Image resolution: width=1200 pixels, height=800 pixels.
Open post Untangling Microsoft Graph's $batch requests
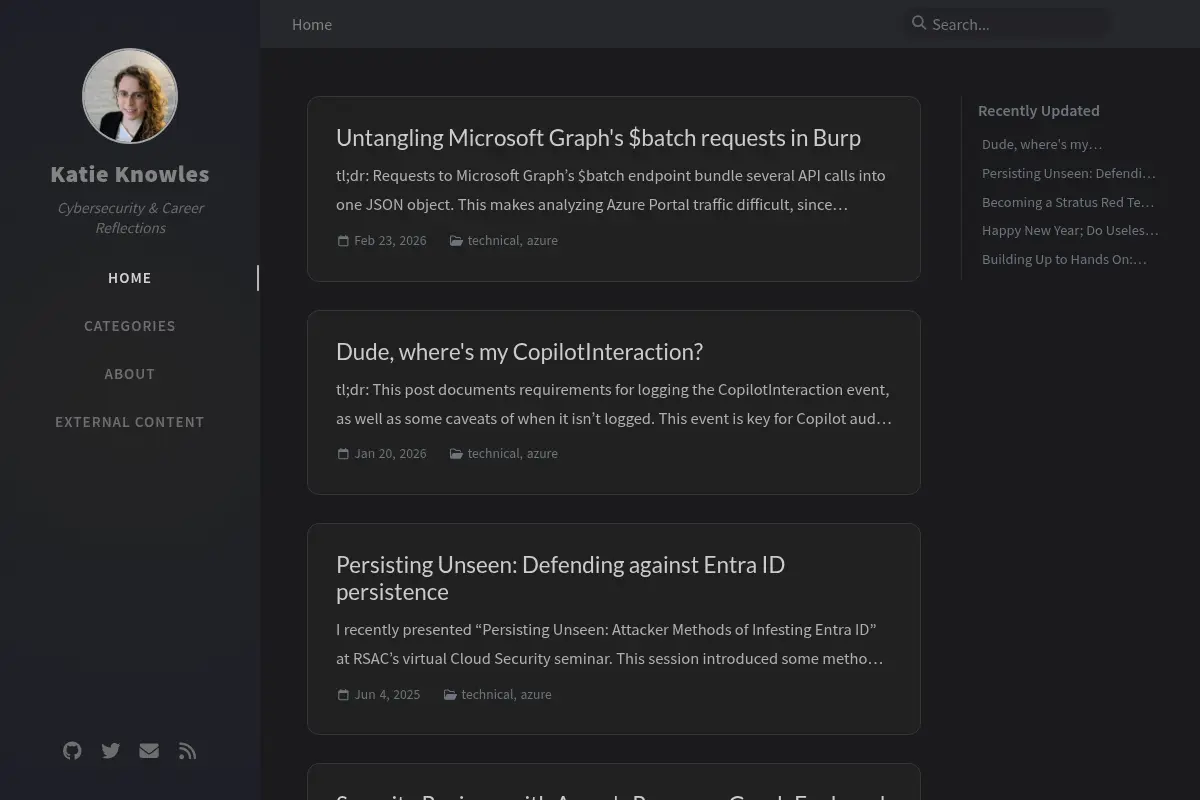pyautogui.click(x=598, y=138)
